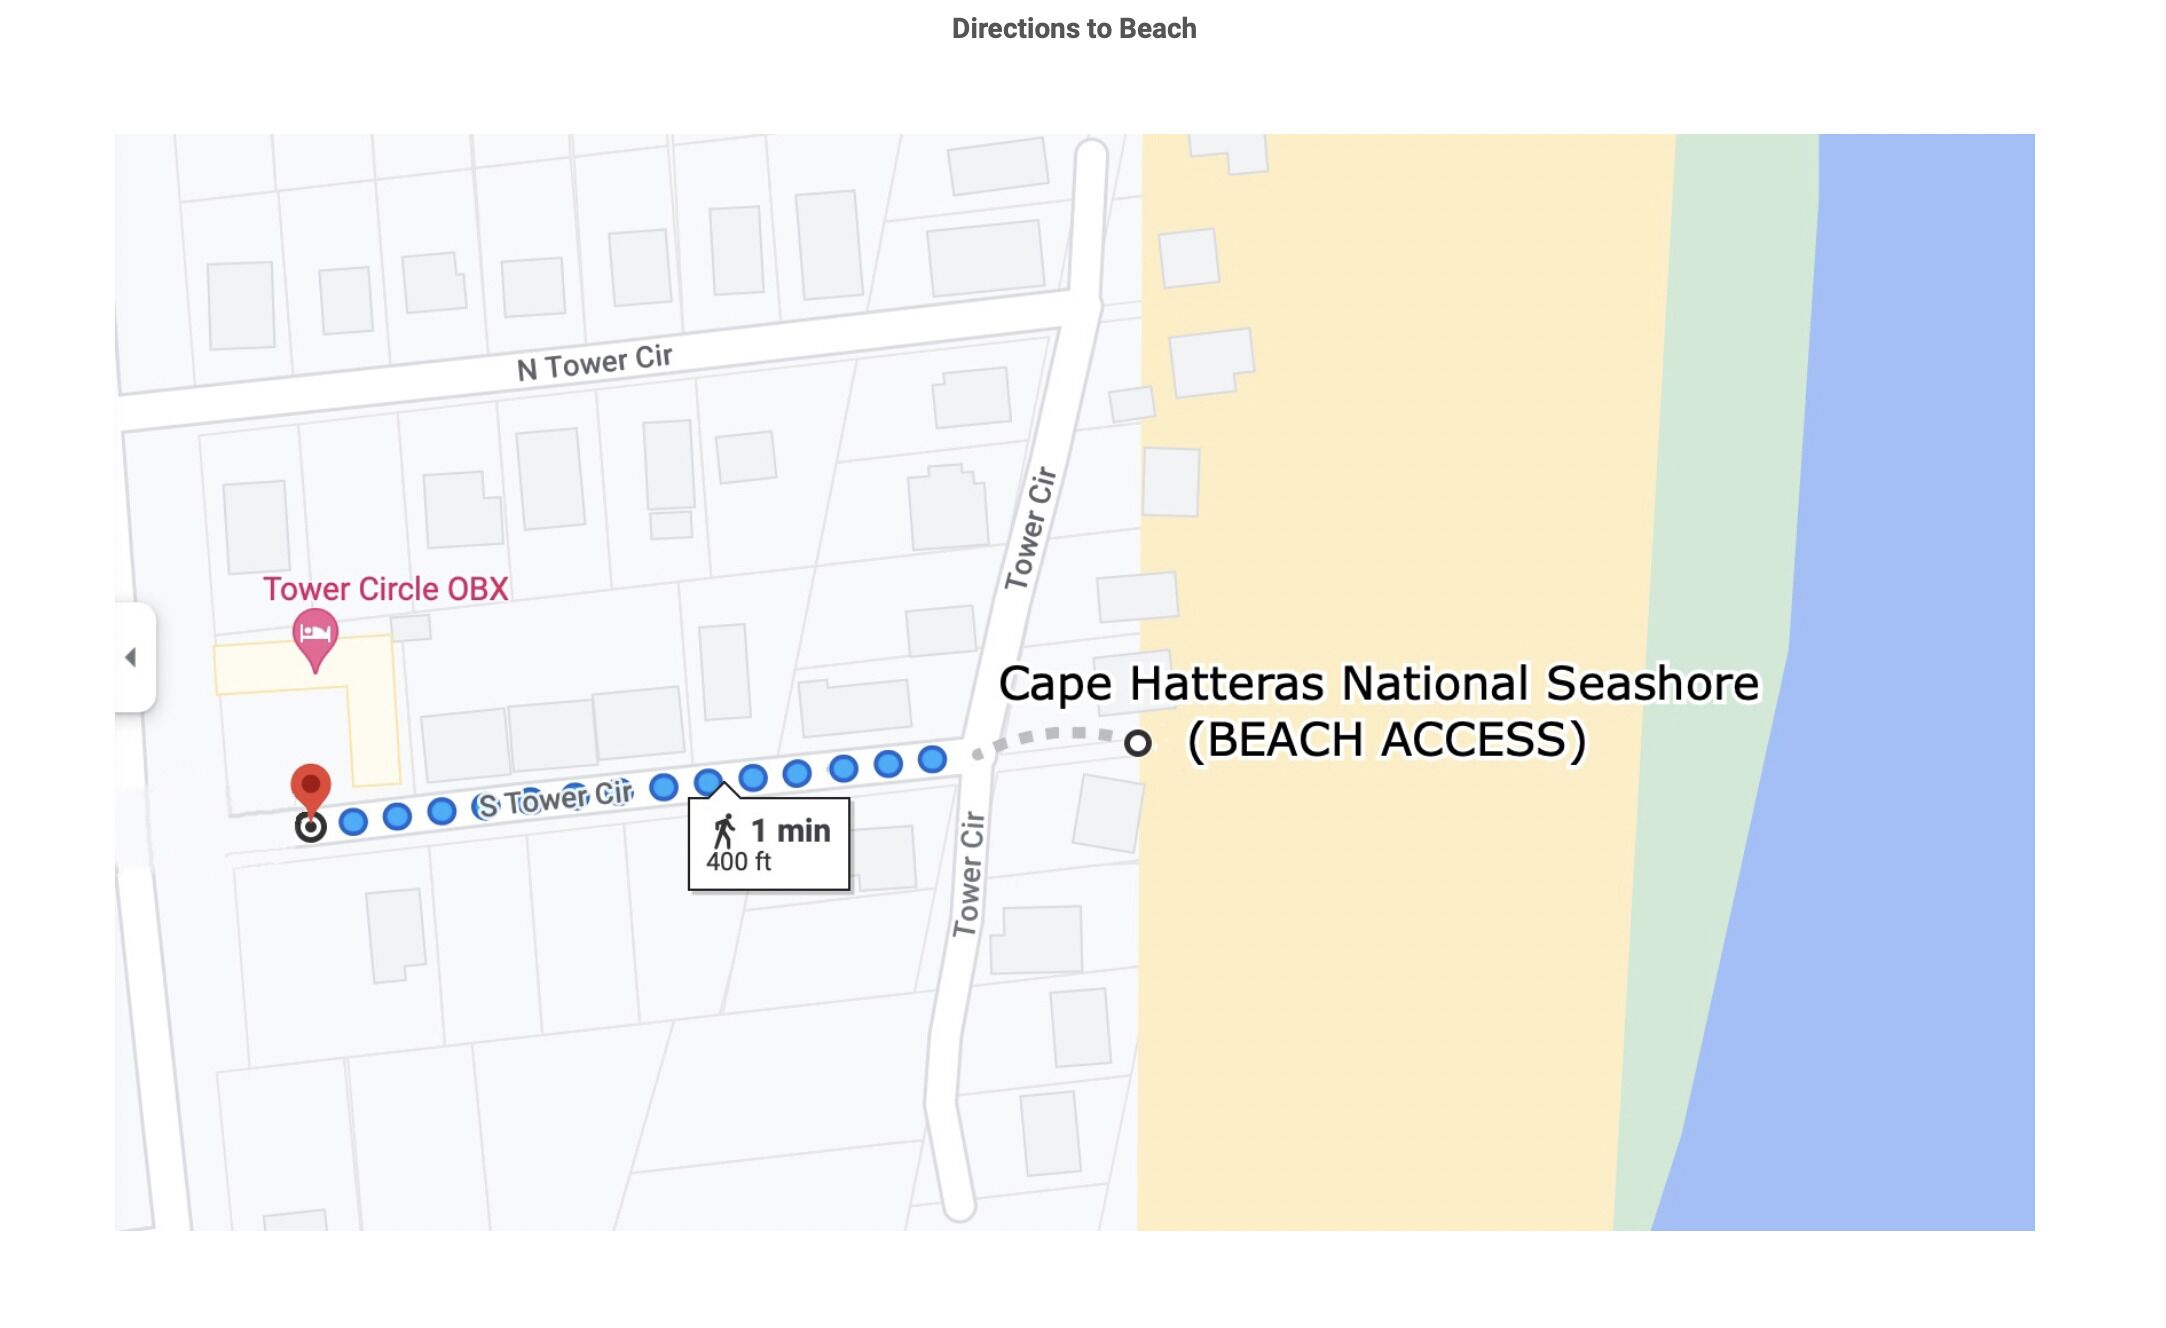The image size is (2166, 1328).
Task: Click the (BEACH ACCESS) text label
Action: coord(1387,740)
